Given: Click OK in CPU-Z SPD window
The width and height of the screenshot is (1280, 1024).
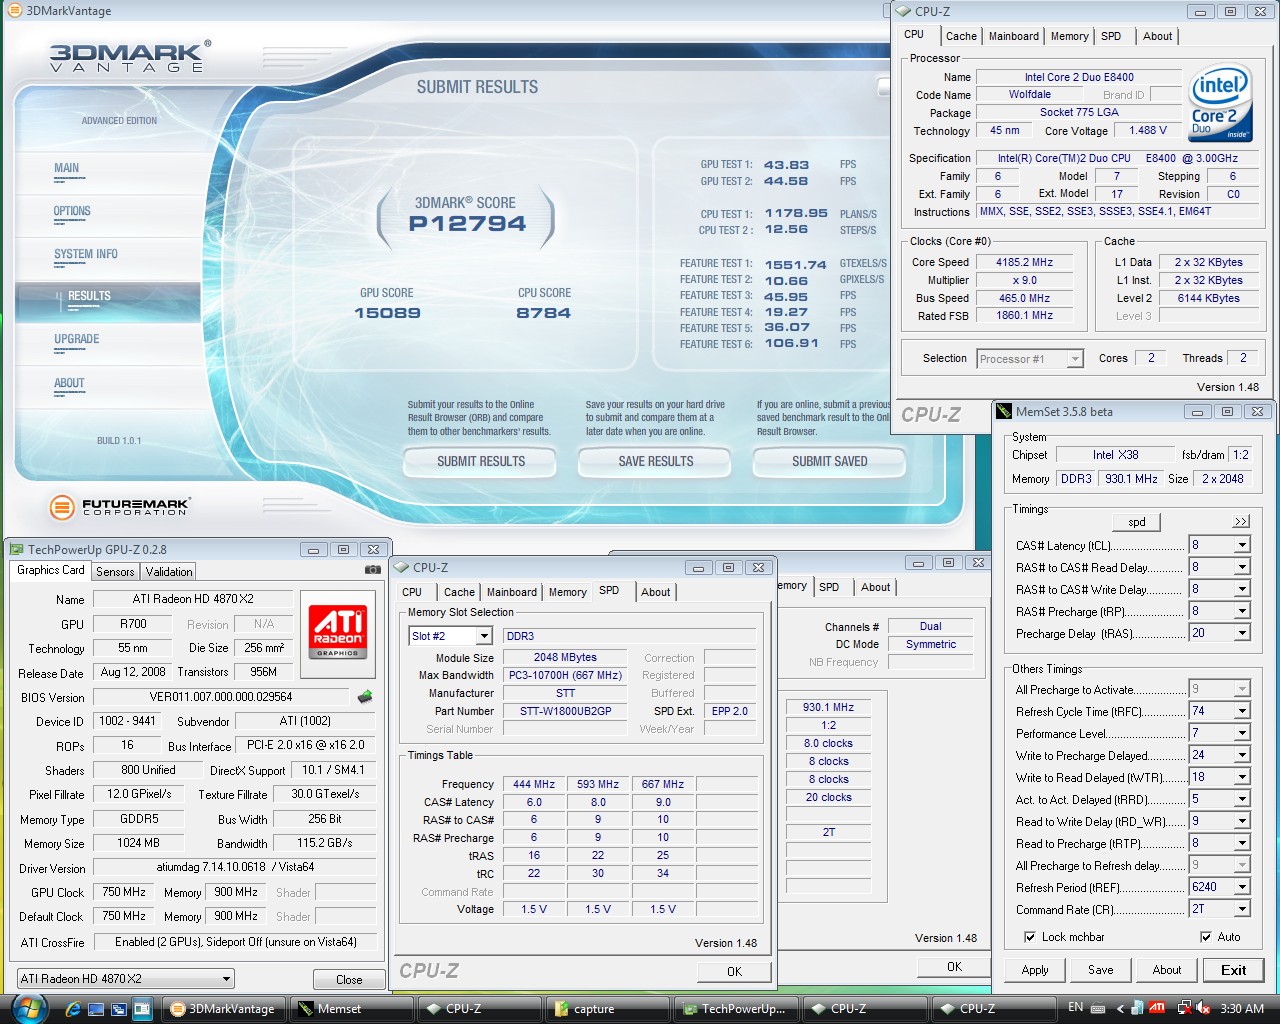Looking at the screenshot, I should (x=735, y=971).
